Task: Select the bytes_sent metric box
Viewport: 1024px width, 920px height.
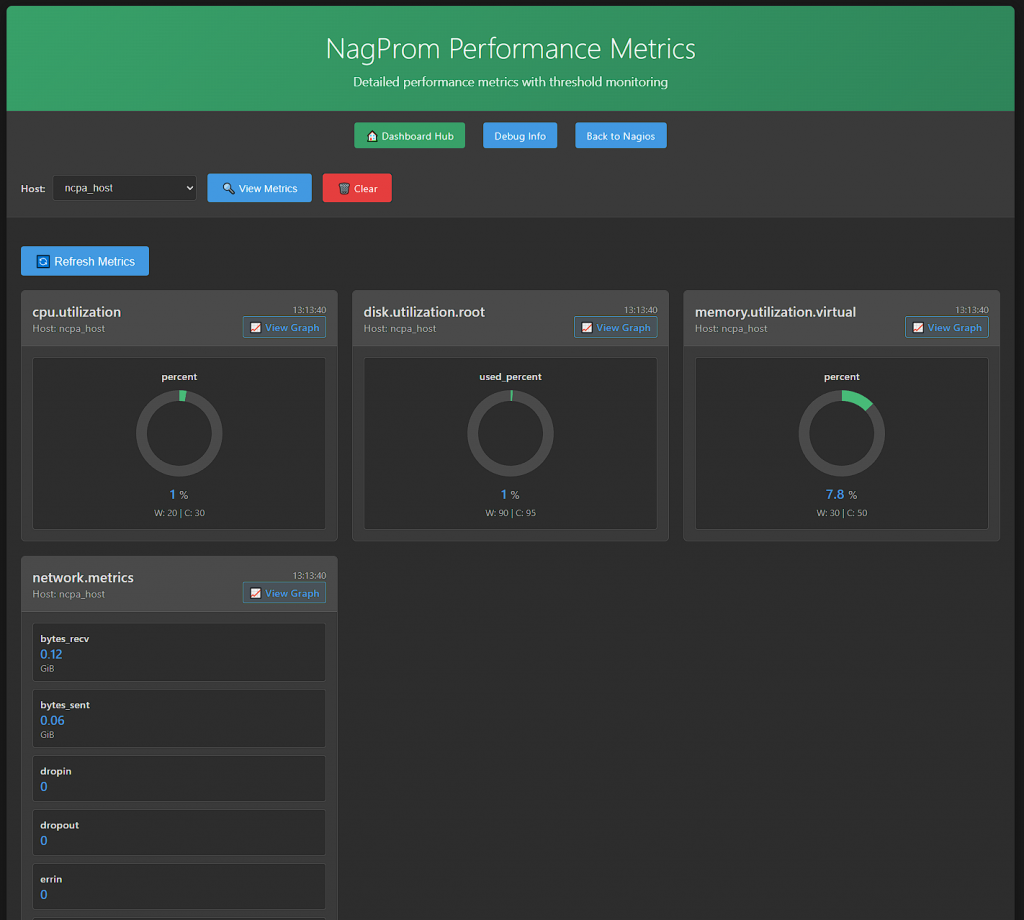Action: pyautogui.click(x=179, y=718)
